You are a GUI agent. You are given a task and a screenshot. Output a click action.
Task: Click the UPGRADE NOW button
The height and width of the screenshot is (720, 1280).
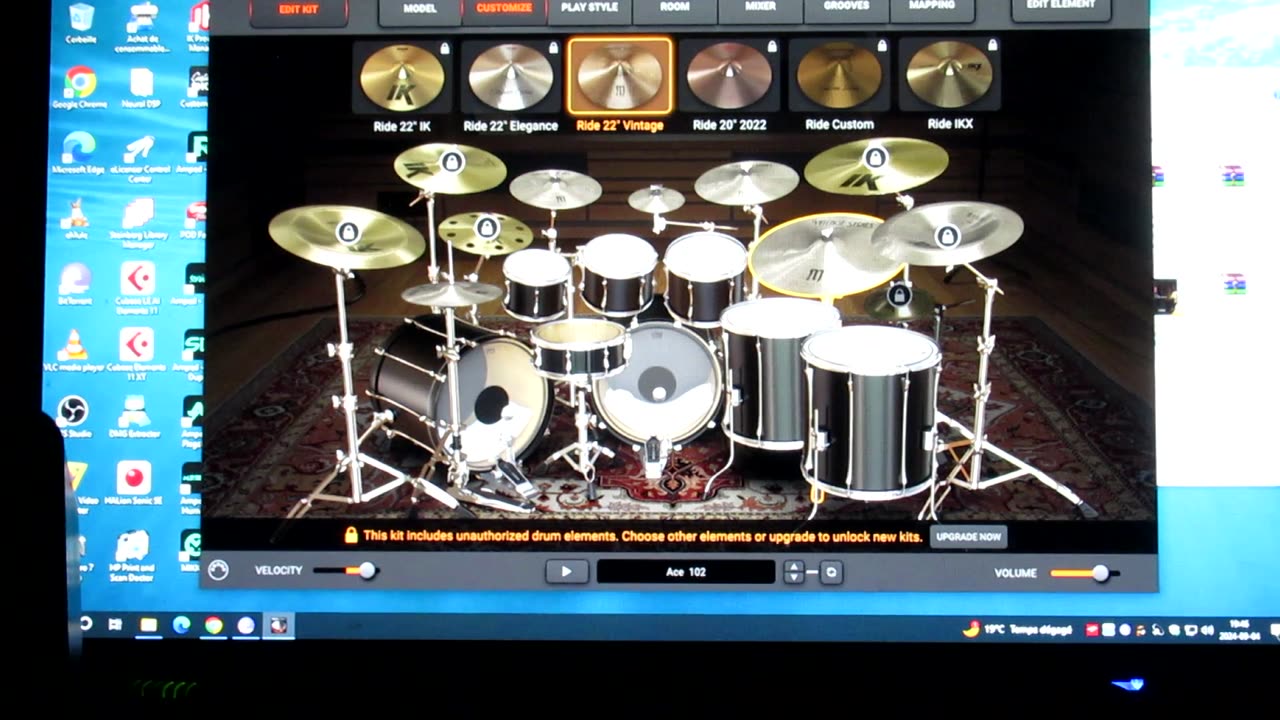pyautogui.click(x=968, y=537)
